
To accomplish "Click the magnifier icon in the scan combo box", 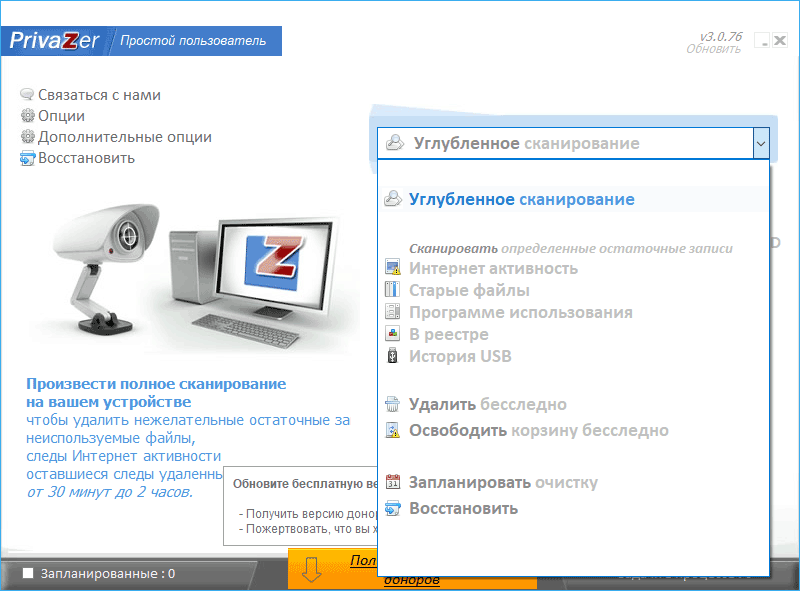I will tap(395, 143).
